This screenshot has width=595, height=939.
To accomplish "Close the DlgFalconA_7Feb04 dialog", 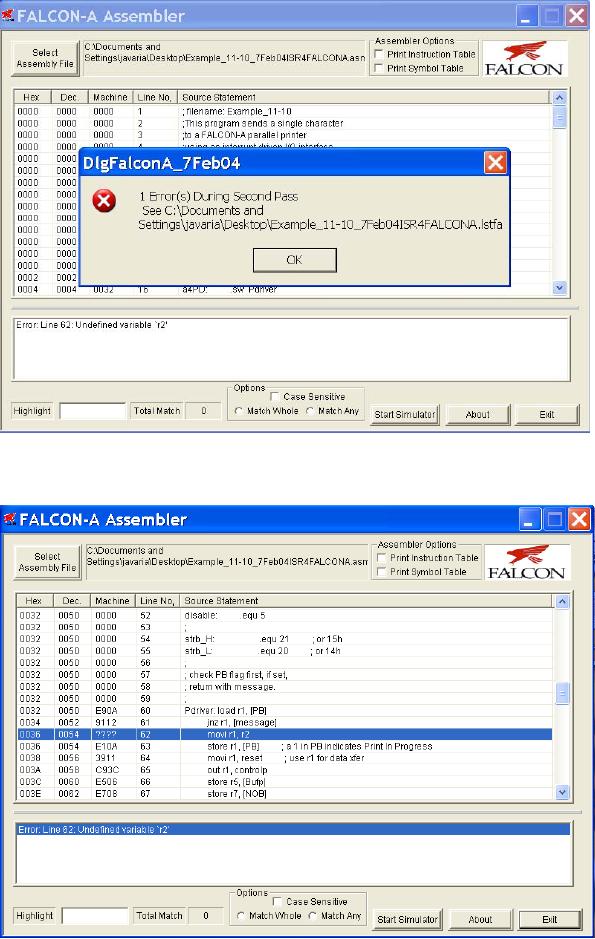I will point(496,162).
